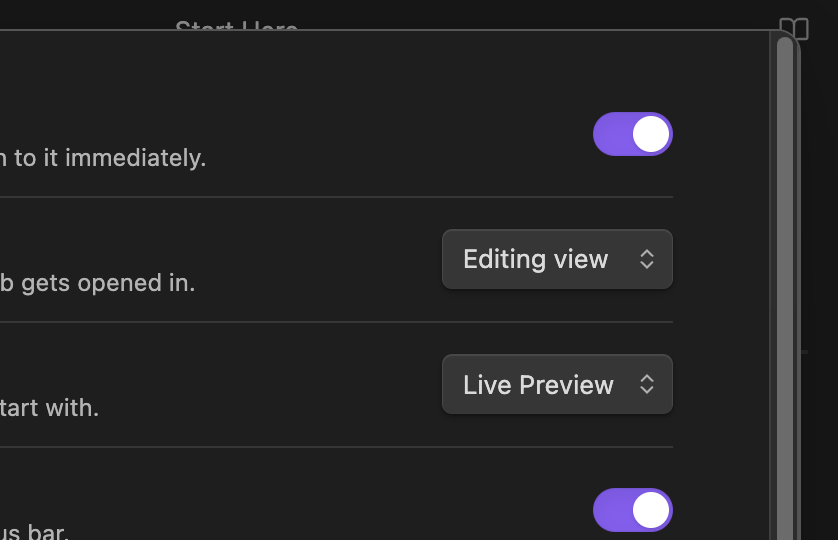838x540 pixels.
Task: Open the Editing view dropdown
Action: pyautogui.click(x=557, y=260)
